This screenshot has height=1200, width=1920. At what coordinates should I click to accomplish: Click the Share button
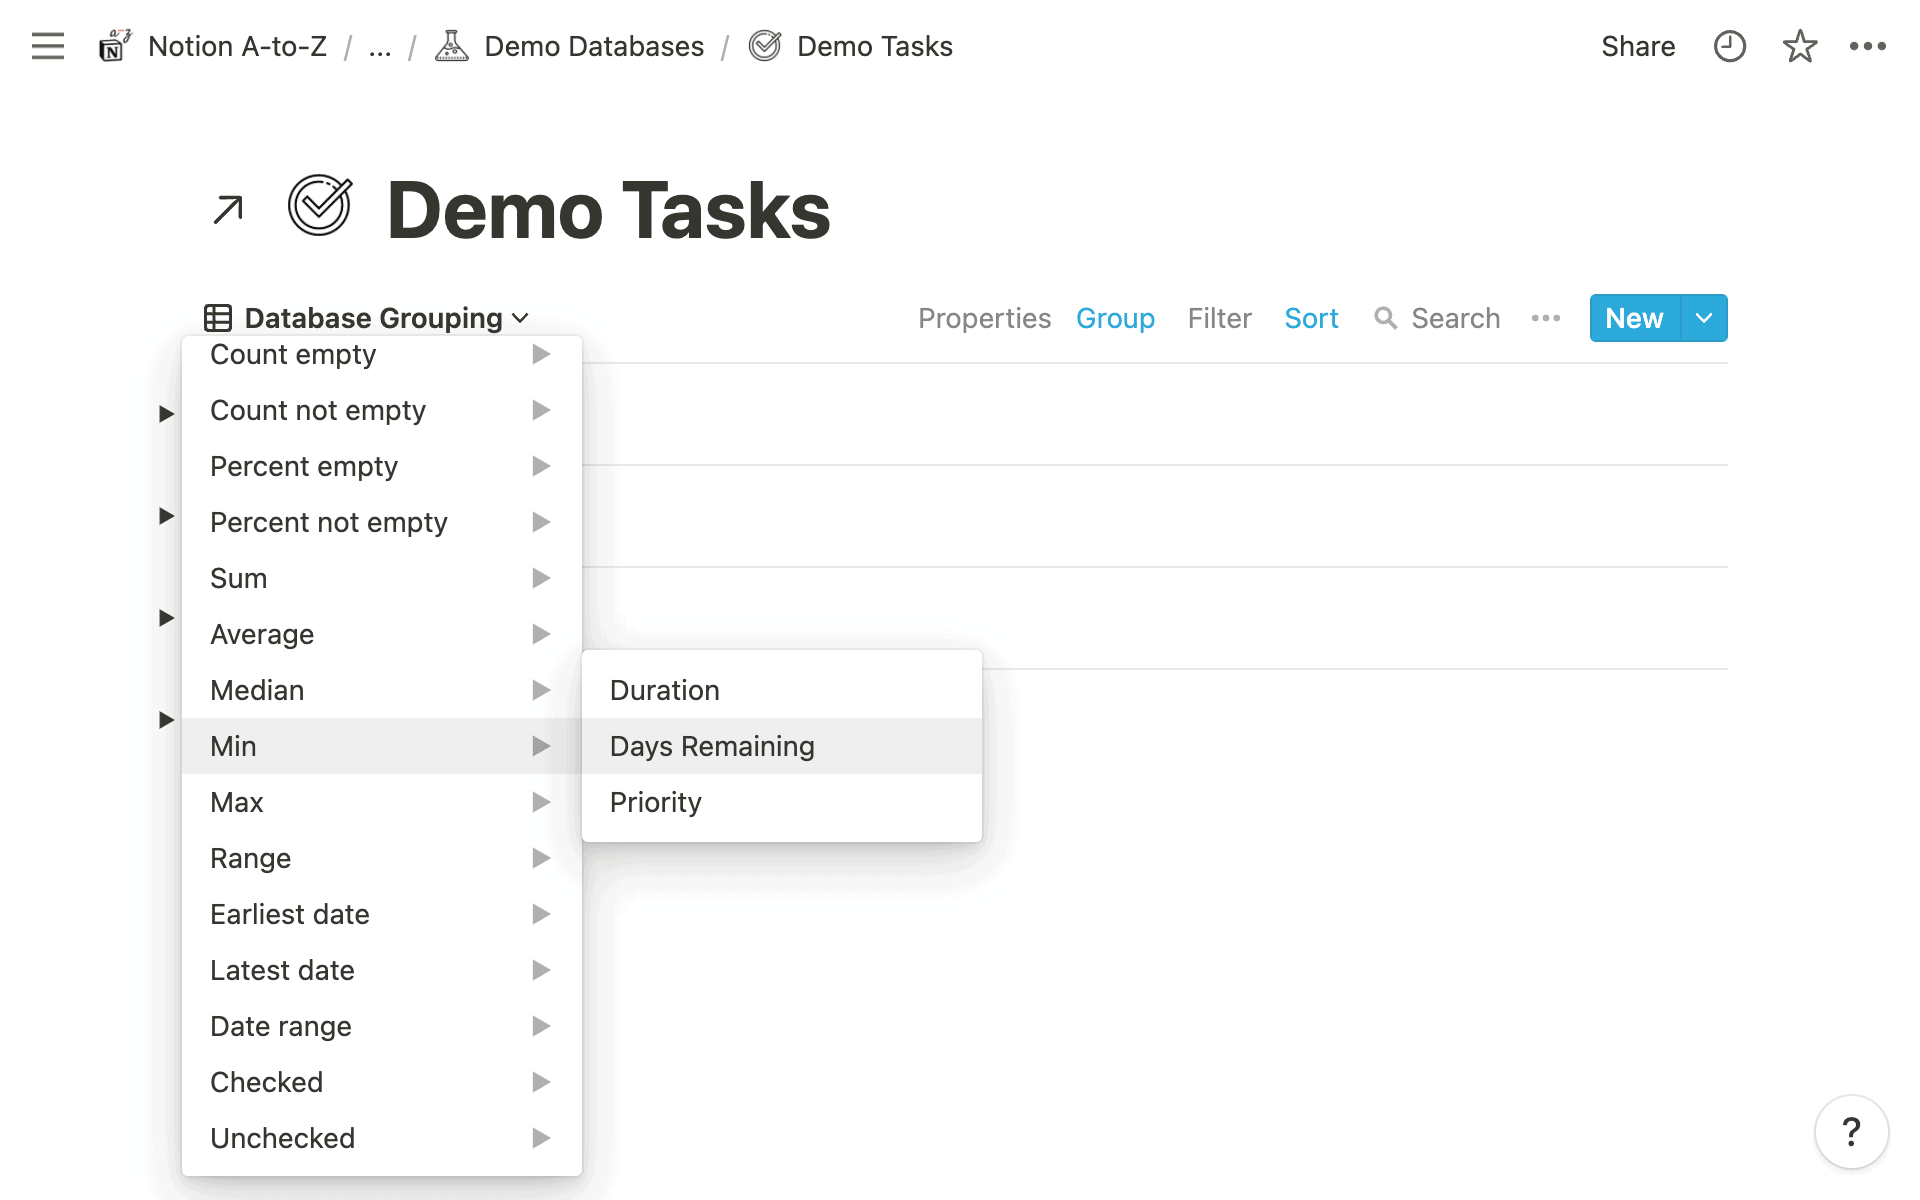1637,46
